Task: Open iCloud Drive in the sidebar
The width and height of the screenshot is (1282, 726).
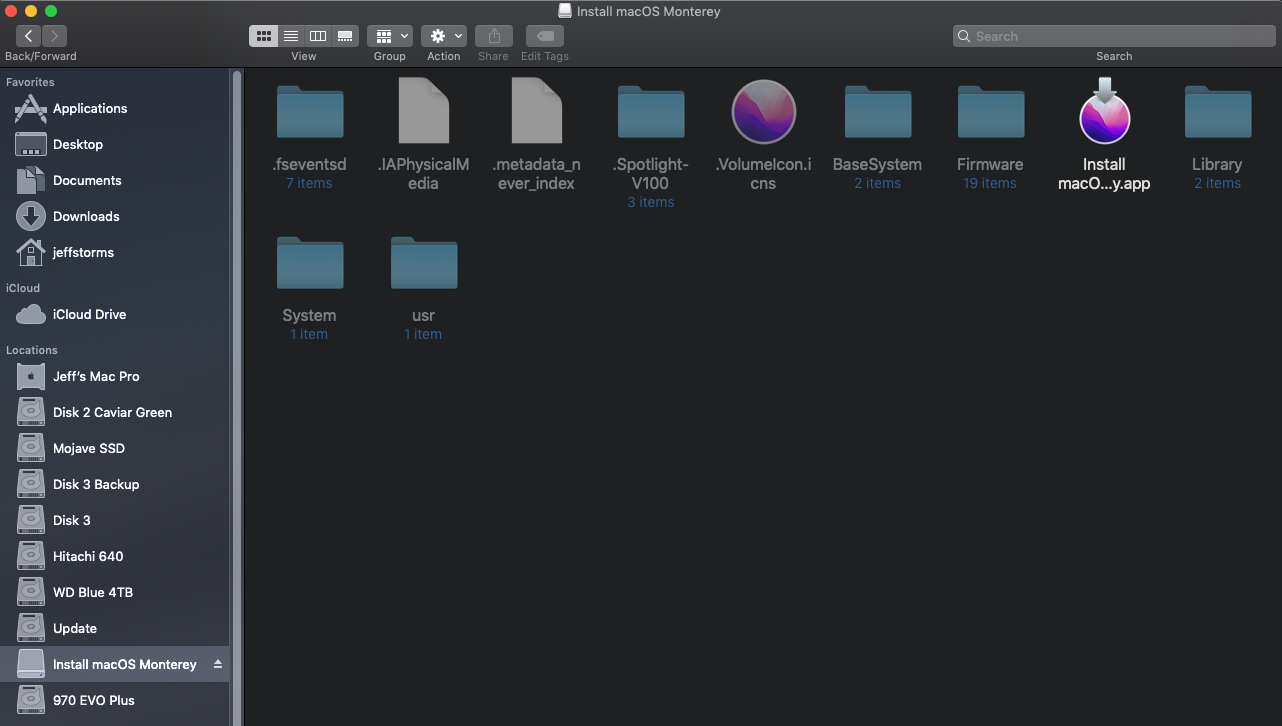Action: [x=115, y=314]
